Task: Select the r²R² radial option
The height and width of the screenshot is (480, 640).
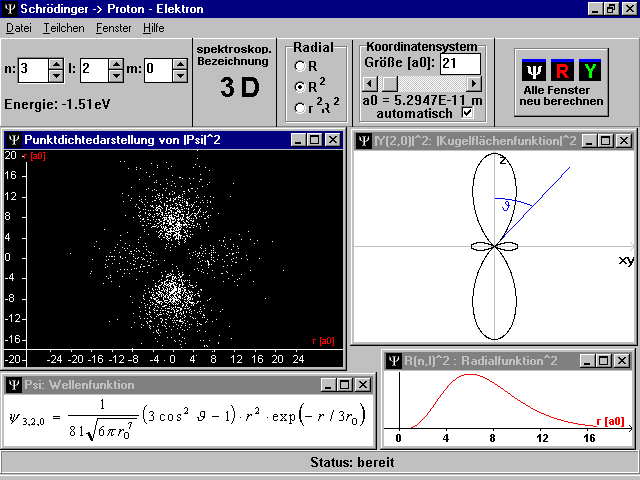Action: pos(298,107)
